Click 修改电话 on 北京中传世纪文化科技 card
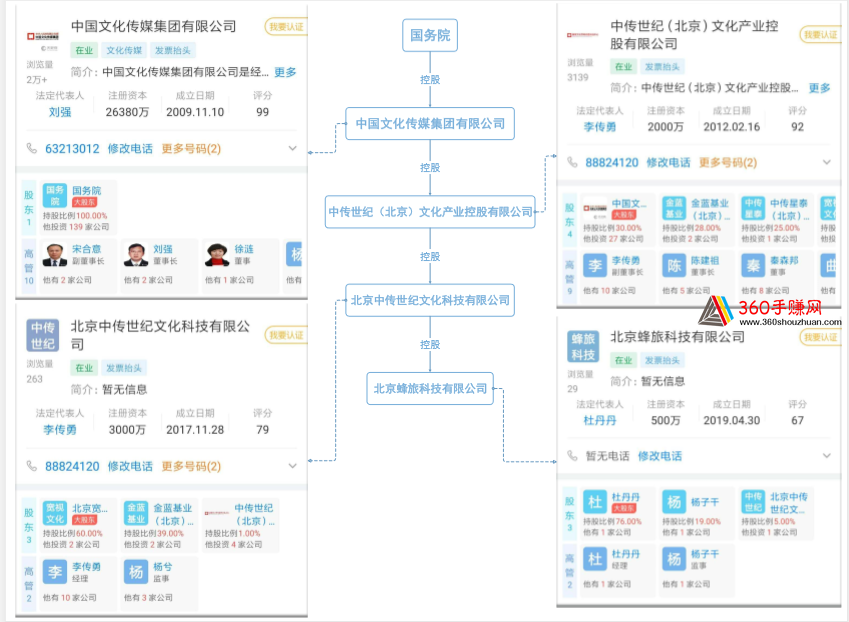The height and width of the screenshot is (622, 849). pos(130,467)
